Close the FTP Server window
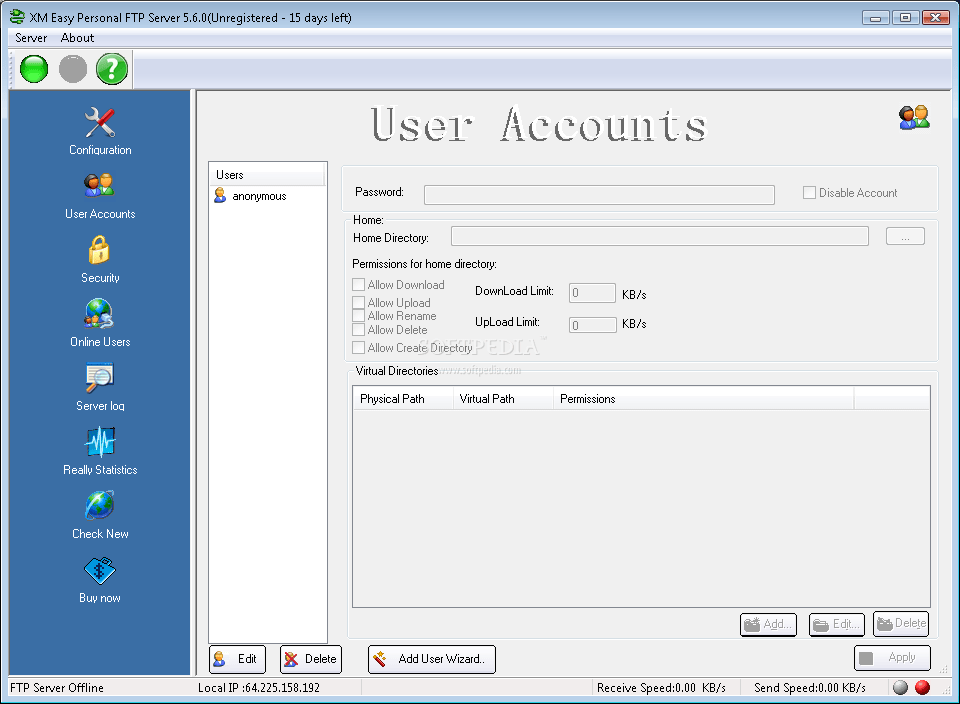Screen dimensions: 960x704 (x=935, y=18)
